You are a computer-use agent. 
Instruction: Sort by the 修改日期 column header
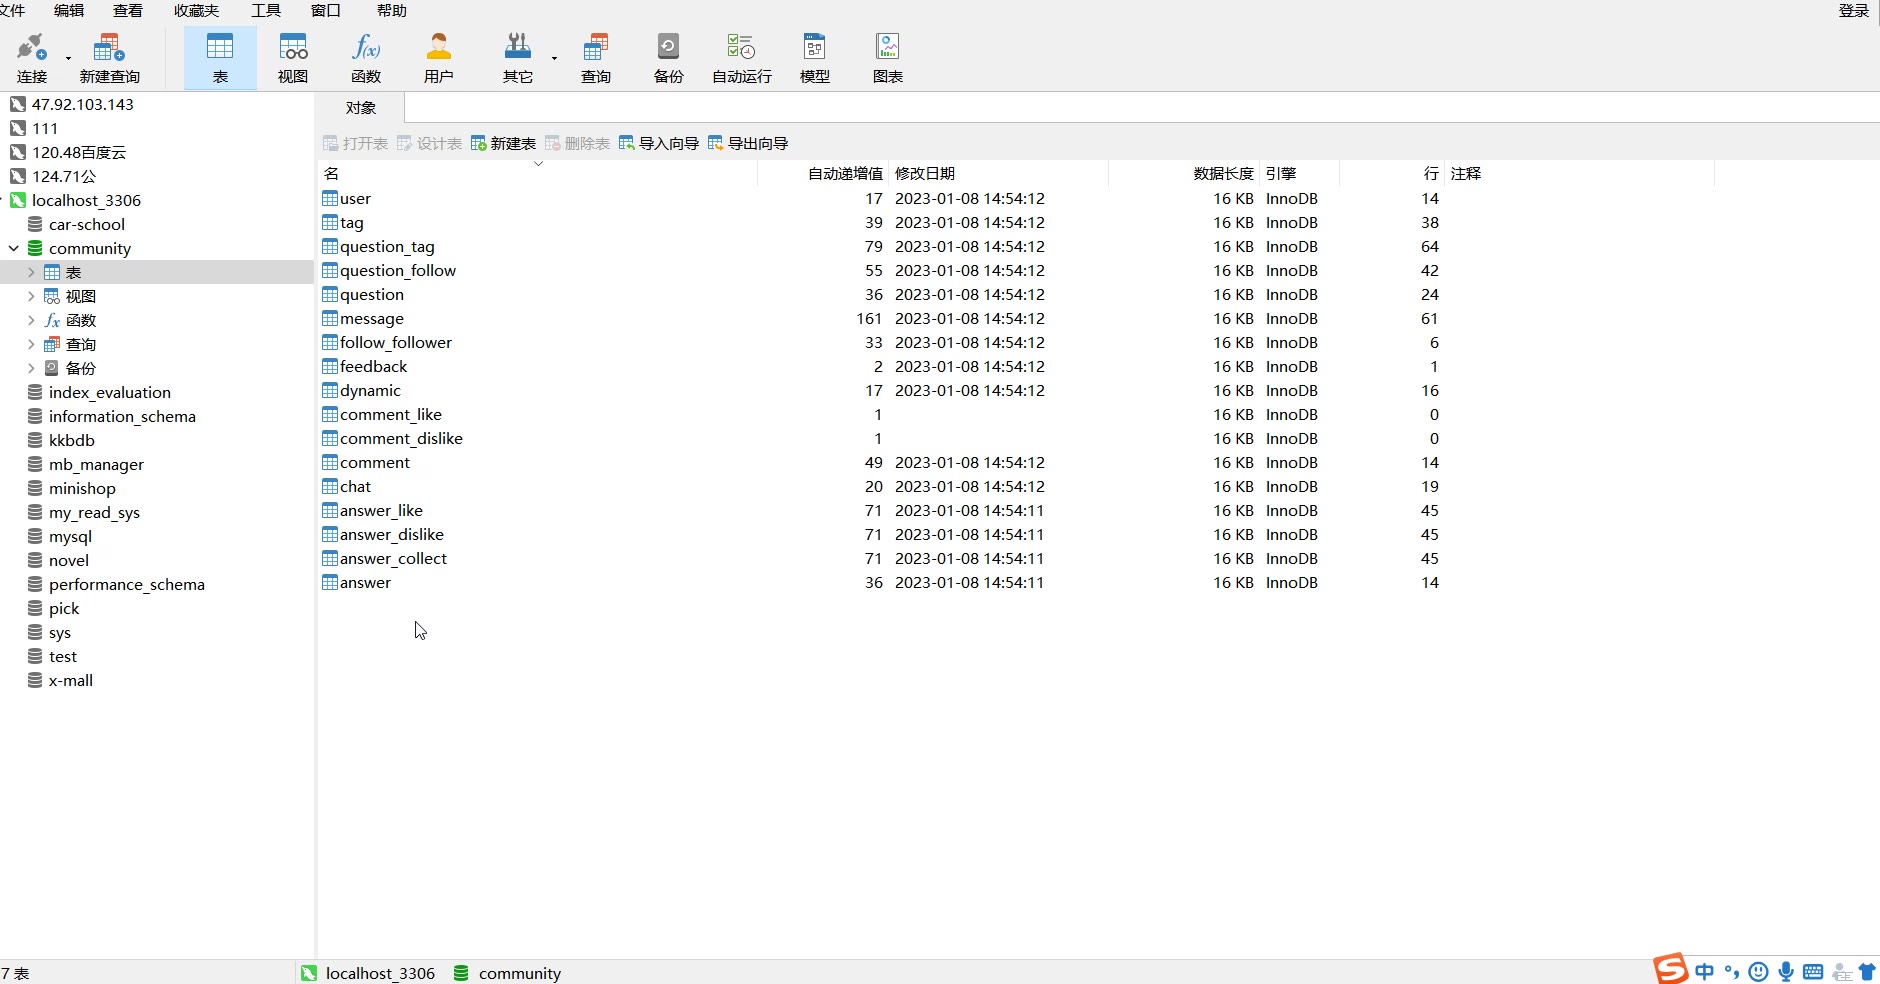coord(999,173)
